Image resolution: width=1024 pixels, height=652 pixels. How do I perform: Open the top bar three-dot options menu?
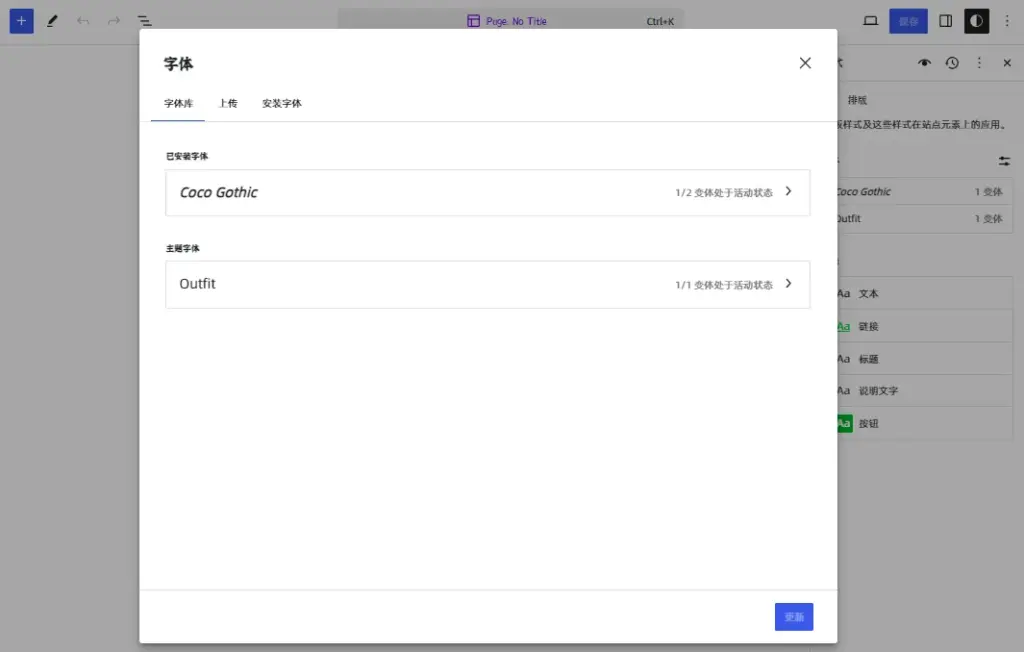[1006, 21]
